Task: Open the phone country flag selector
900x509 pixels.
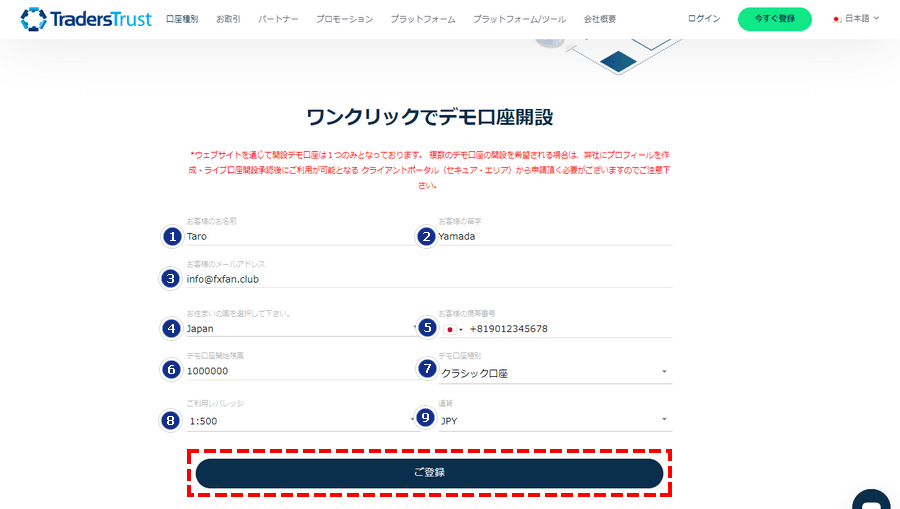Action: [x=453, y=329]
